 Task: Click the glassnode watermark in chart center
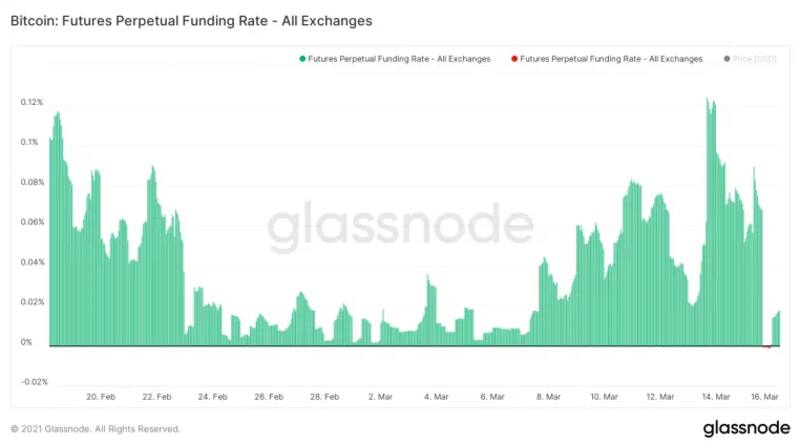(x=400, y=230)
